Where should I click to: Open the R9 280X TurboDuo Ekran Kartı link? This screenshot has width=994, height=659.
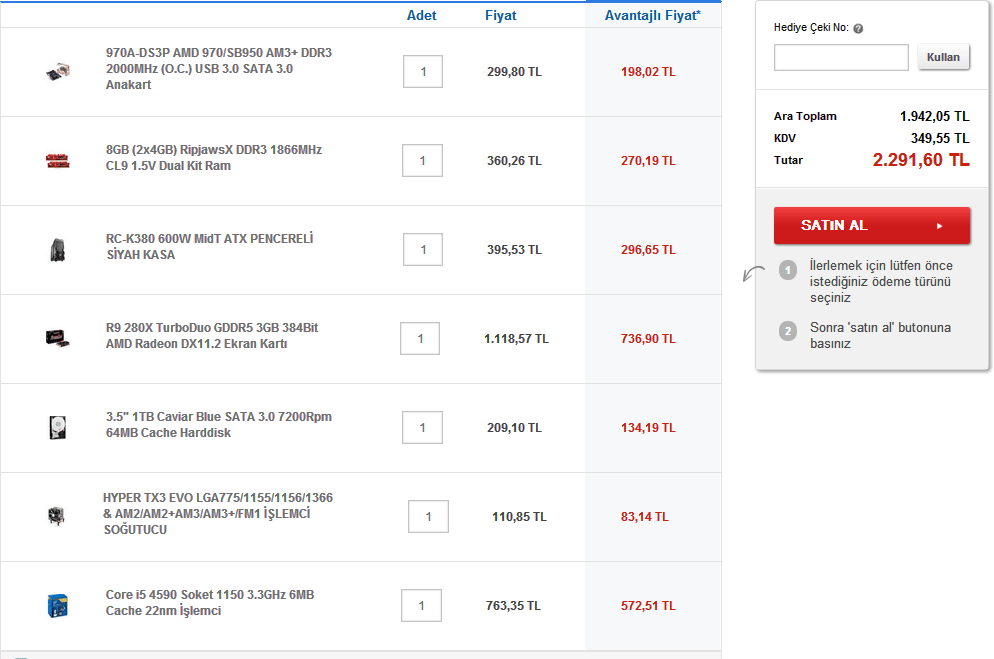(211, 335)
